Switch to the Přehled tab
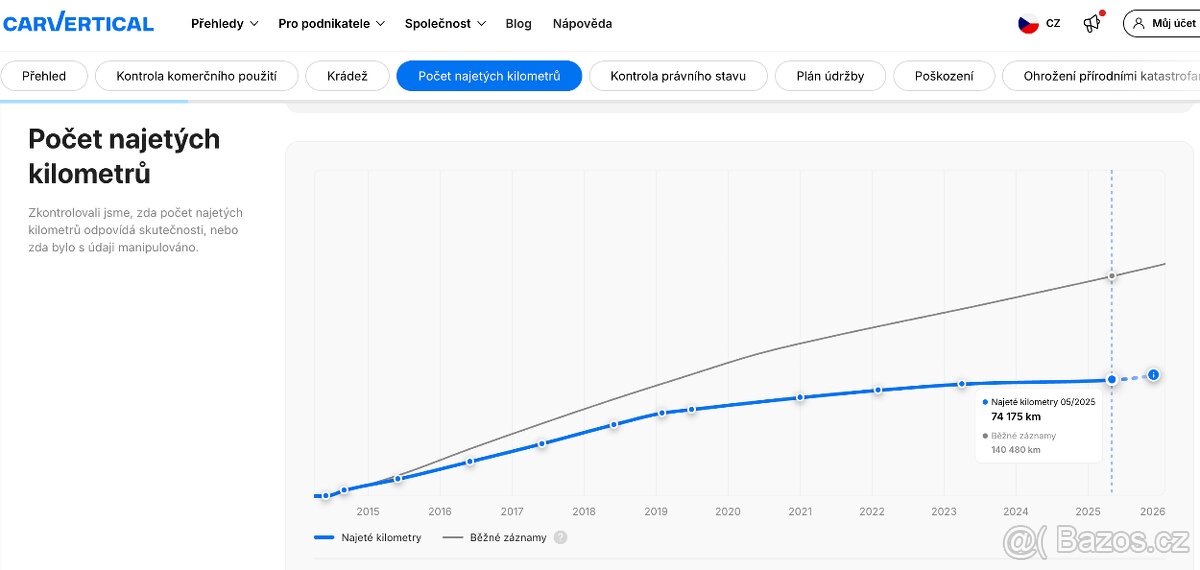The width and height of the screenshot is (1200, 570). (x=44, y=76)
